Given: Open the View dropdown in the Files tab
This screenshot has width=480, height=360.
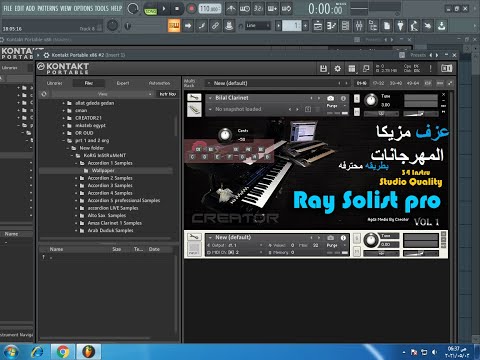Looking at the screenshot, I should pos(102,94).
